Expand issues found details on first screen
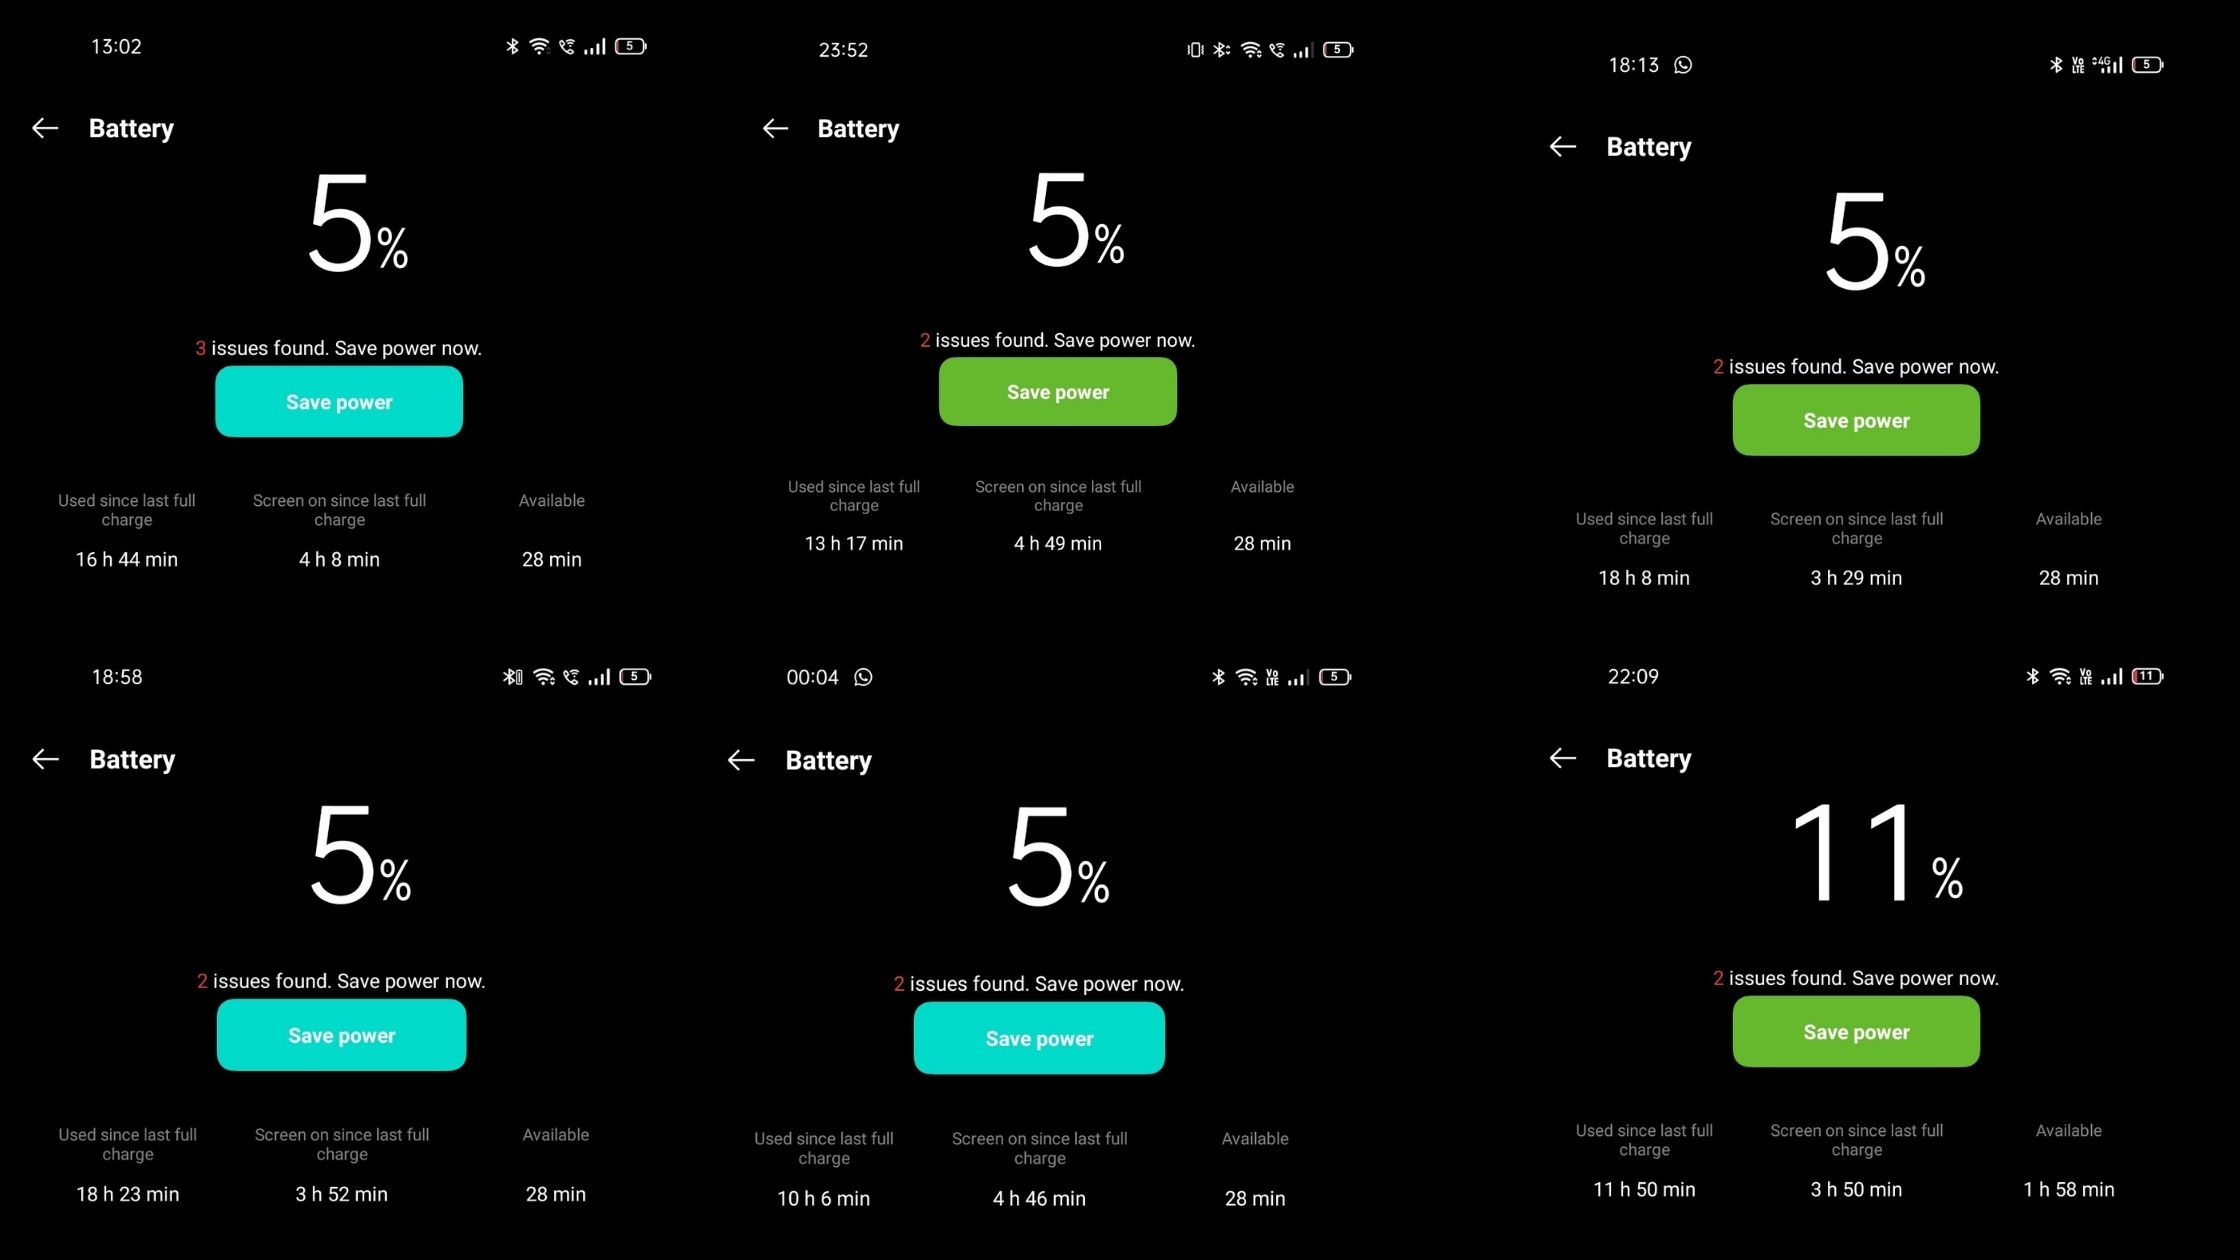 coord(337,346)
